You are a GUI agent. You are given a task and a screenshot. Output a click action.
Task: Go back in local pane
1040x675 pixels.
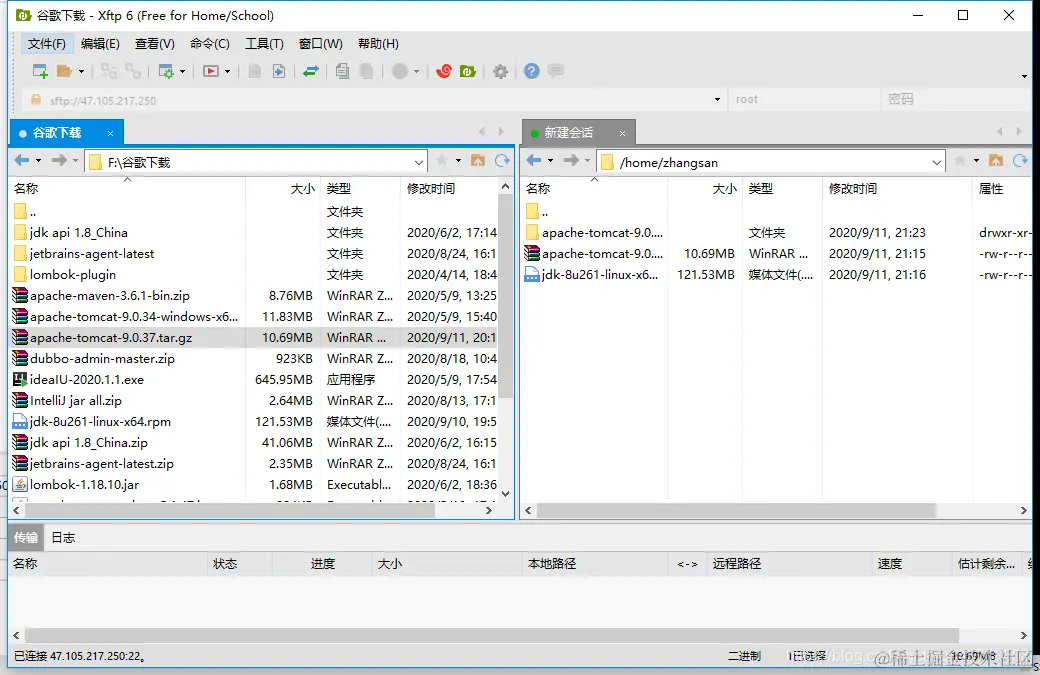click(x=22, y=160)
